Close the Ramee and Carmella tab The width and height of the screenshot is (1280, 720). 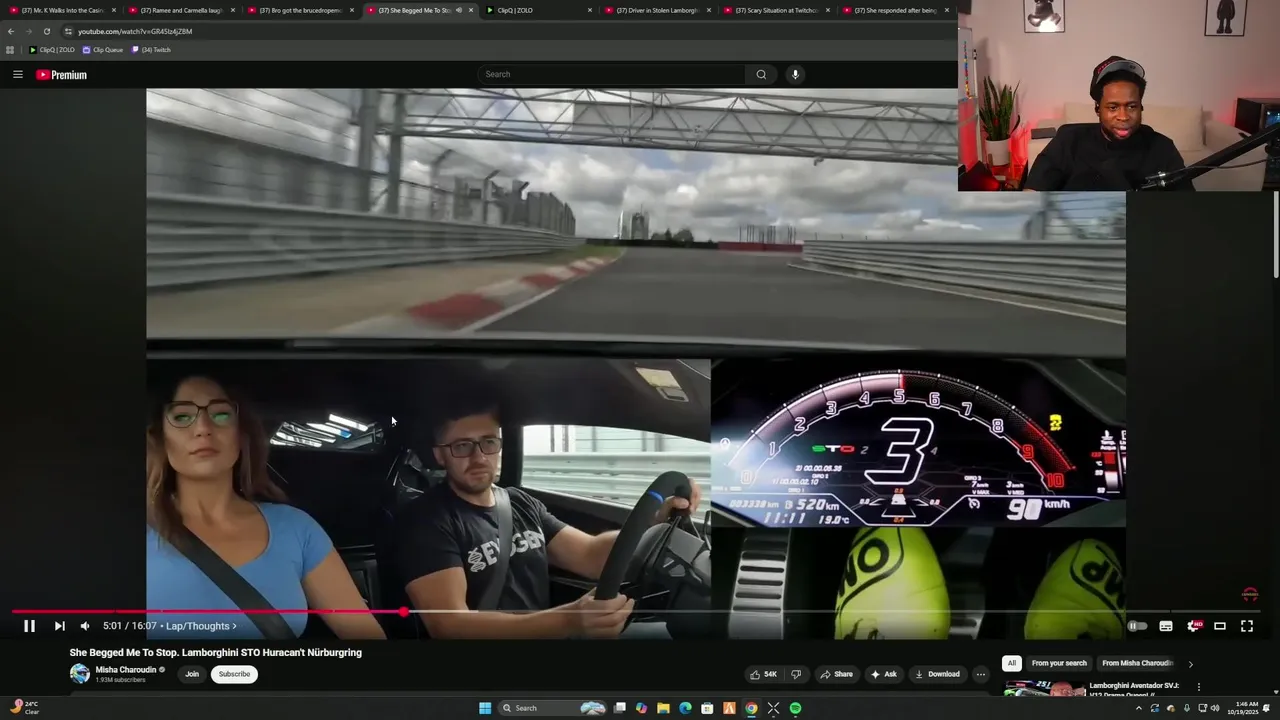pos(233,10)
